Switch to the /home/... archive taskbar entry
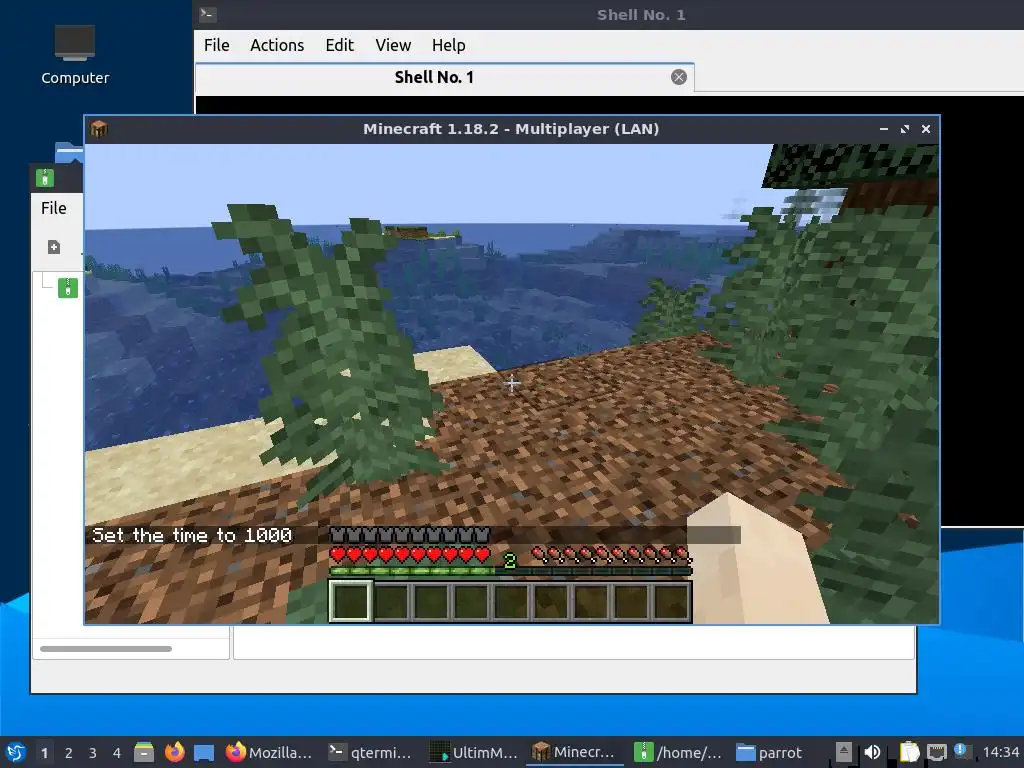 (677, 752)
